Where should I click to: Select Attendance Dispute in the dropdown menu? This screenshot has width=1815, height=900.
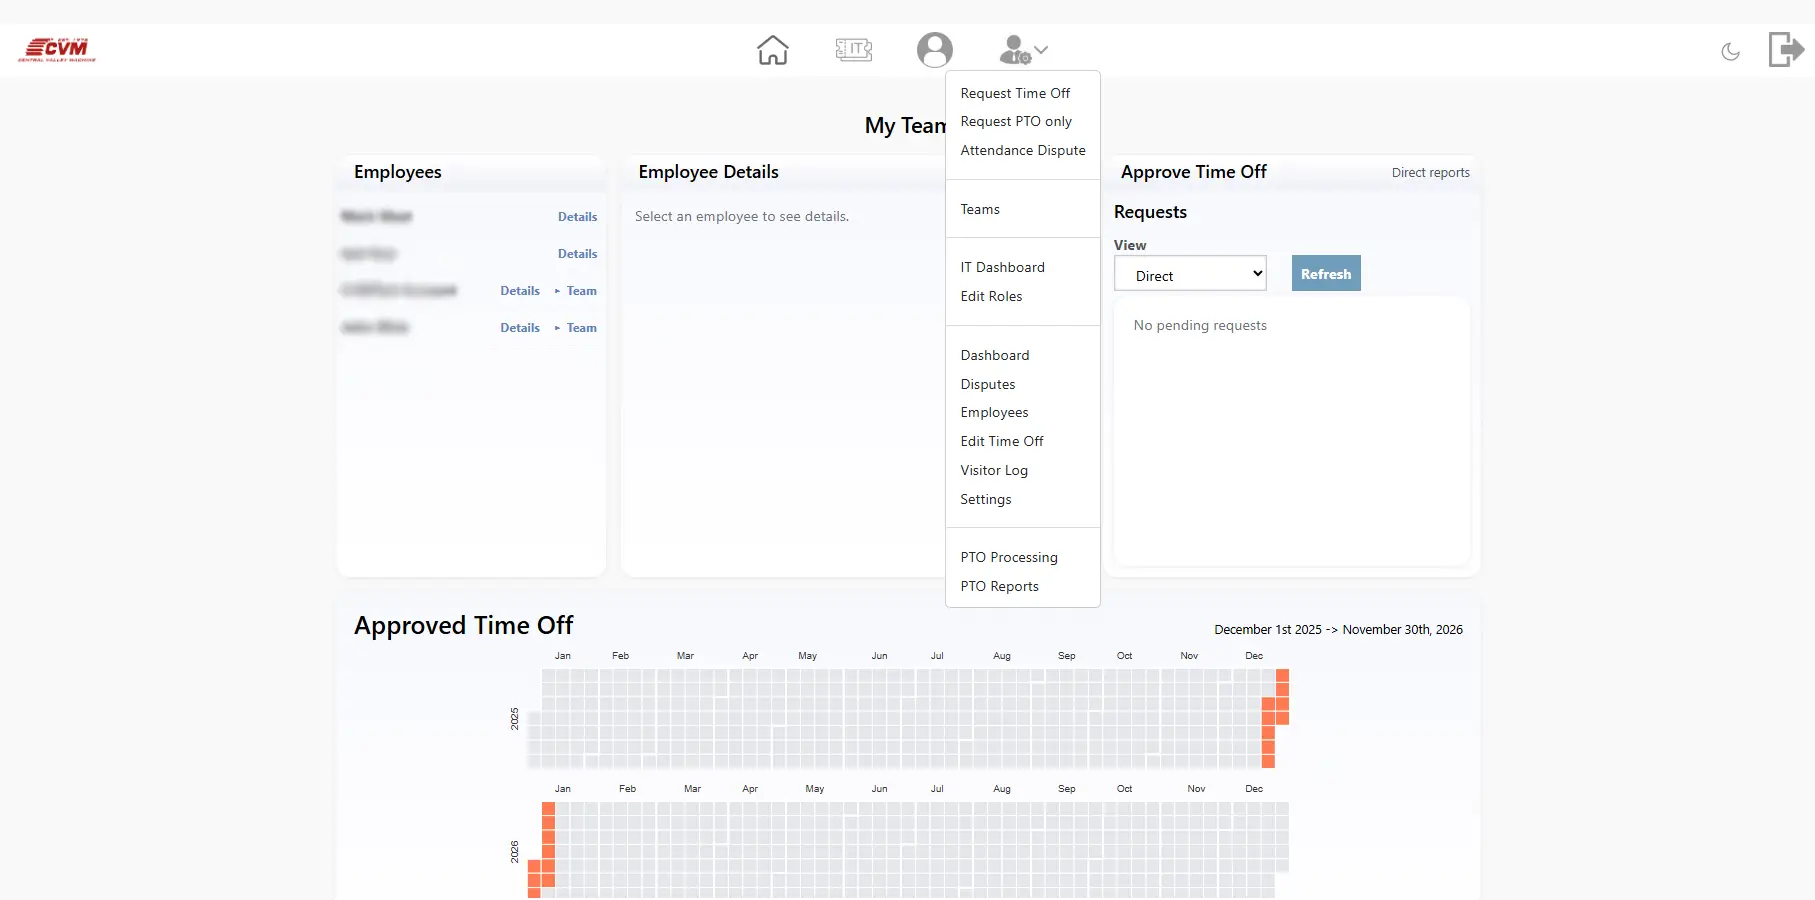pos(1022,150)
